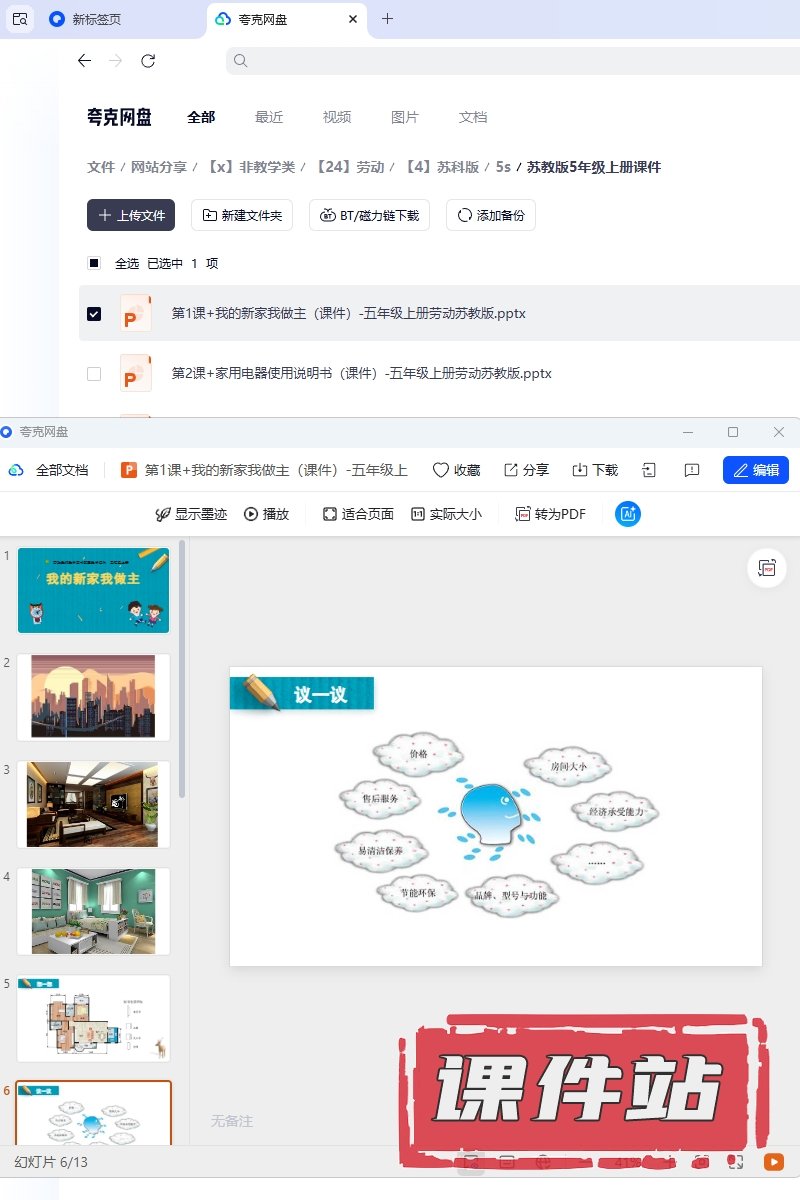Click the 上传文件 button

[131, 215]
